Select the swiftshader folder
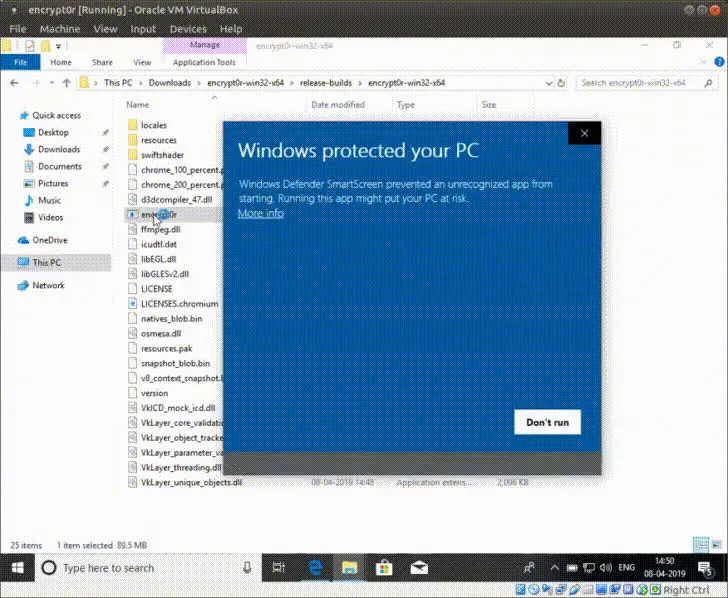The image size is (728, 598). 162,155
